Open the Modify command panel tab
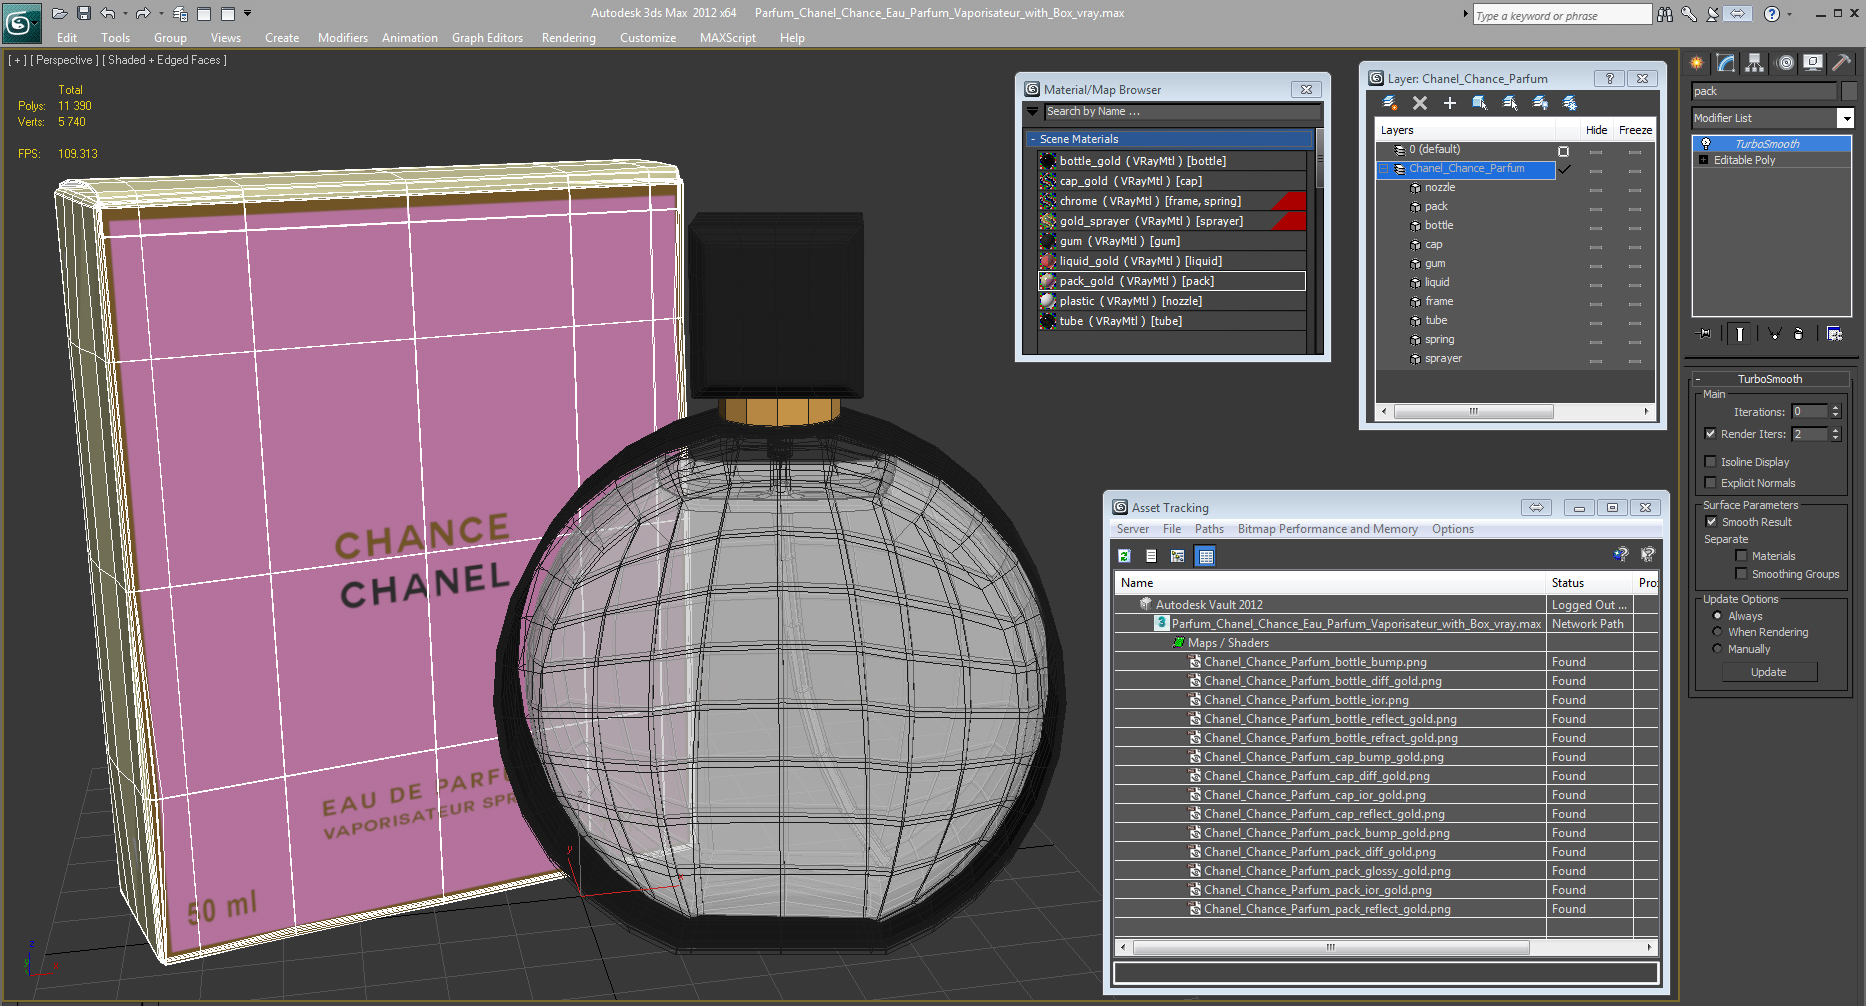The image size is (1866, 1006). (1726, 63)
